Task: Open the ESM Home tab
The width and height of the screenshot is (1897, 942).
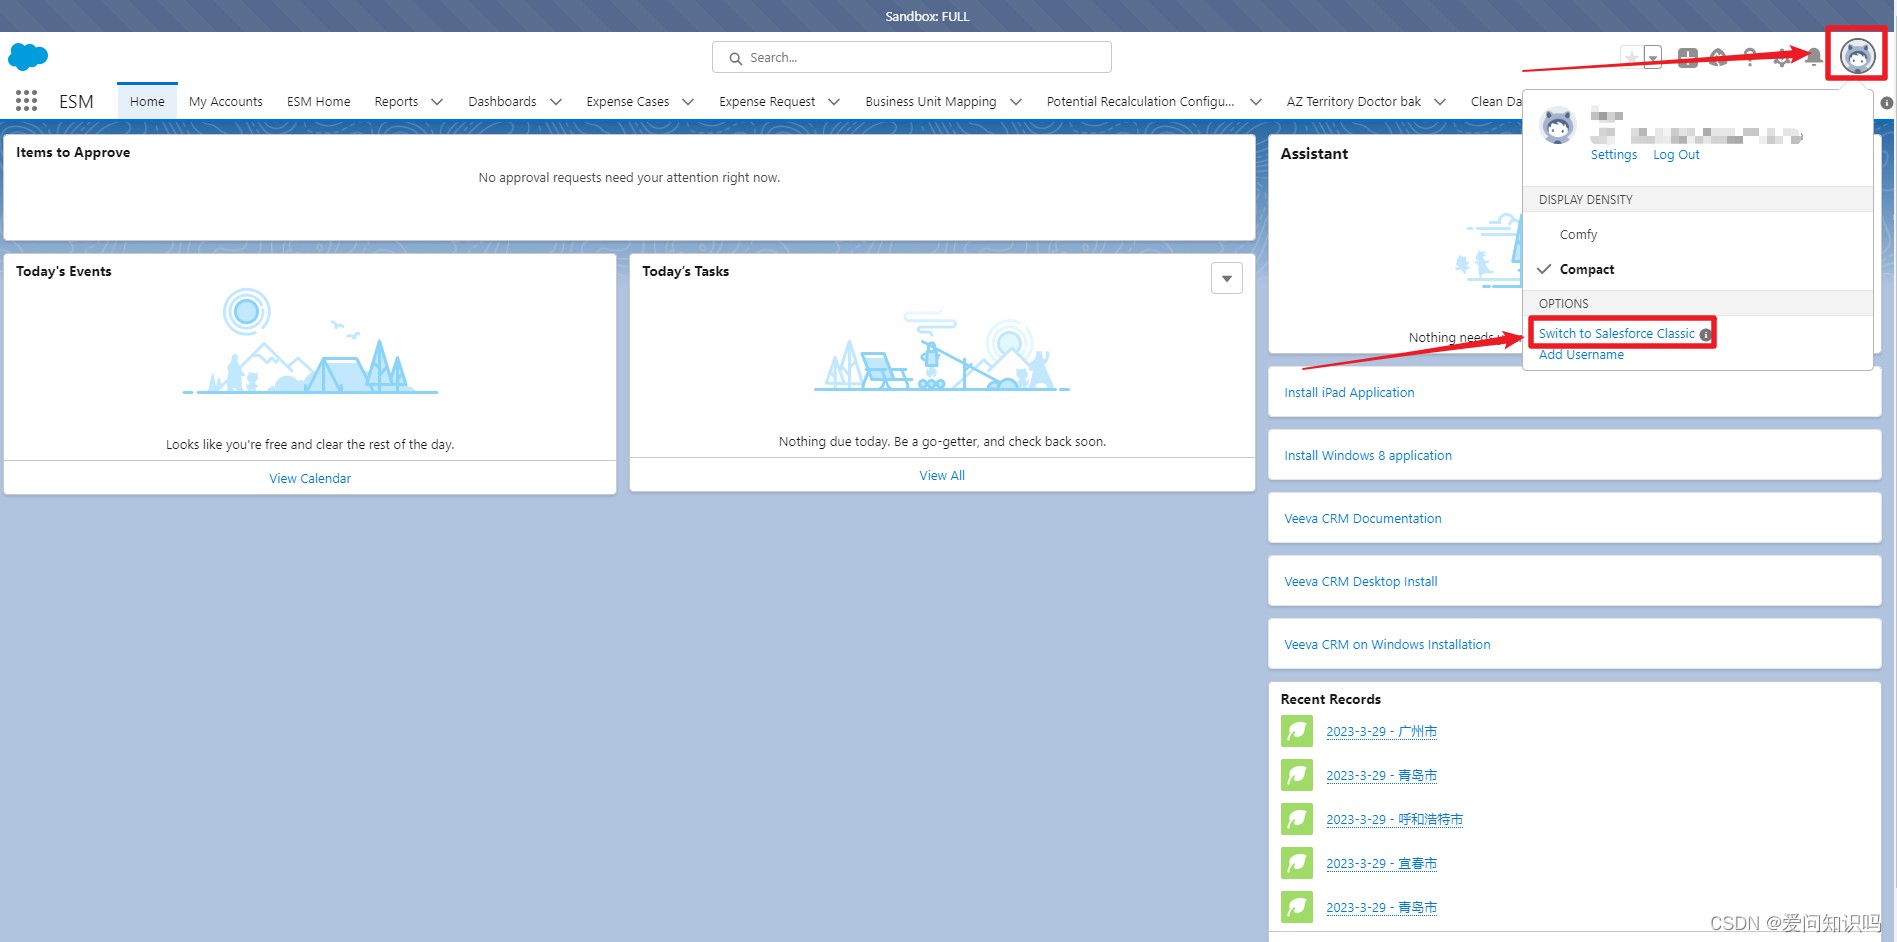Action: (x=319, y=102)
